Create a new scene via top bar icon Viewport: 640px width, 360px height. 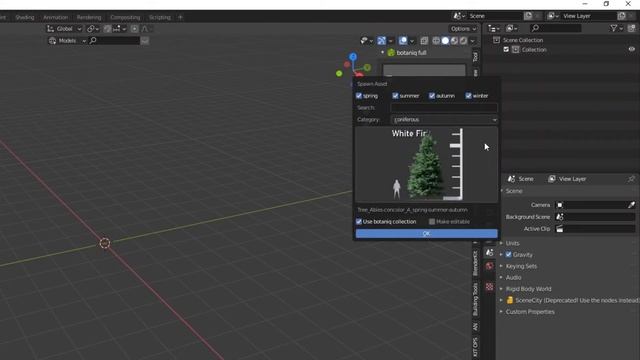pos(528,16)
